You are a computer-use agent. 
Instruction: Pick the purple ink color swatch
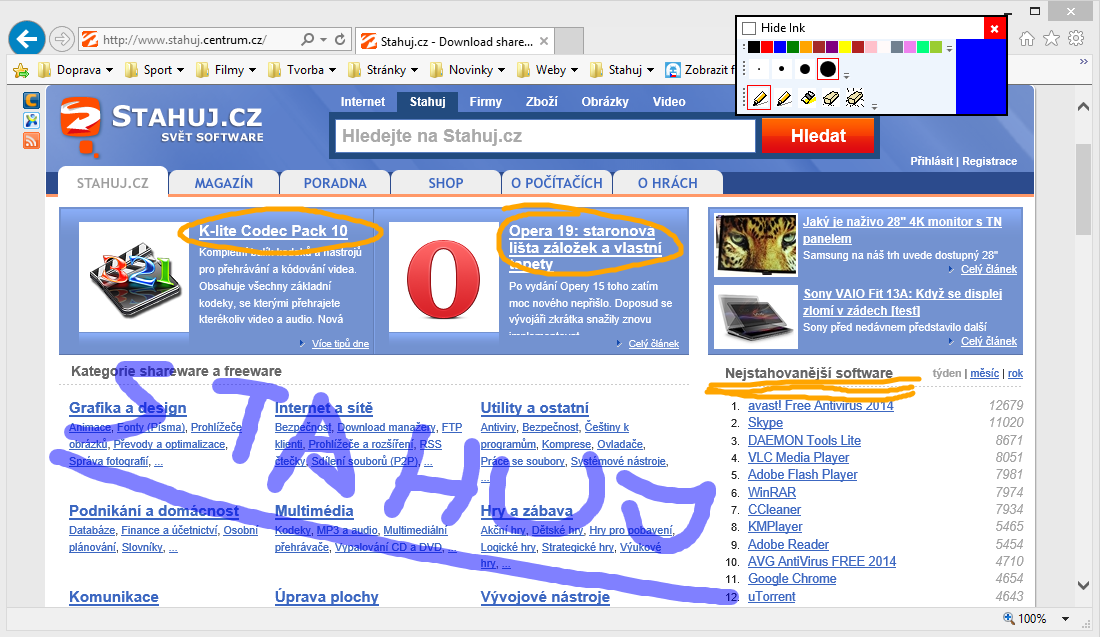[x=832, y=47]
